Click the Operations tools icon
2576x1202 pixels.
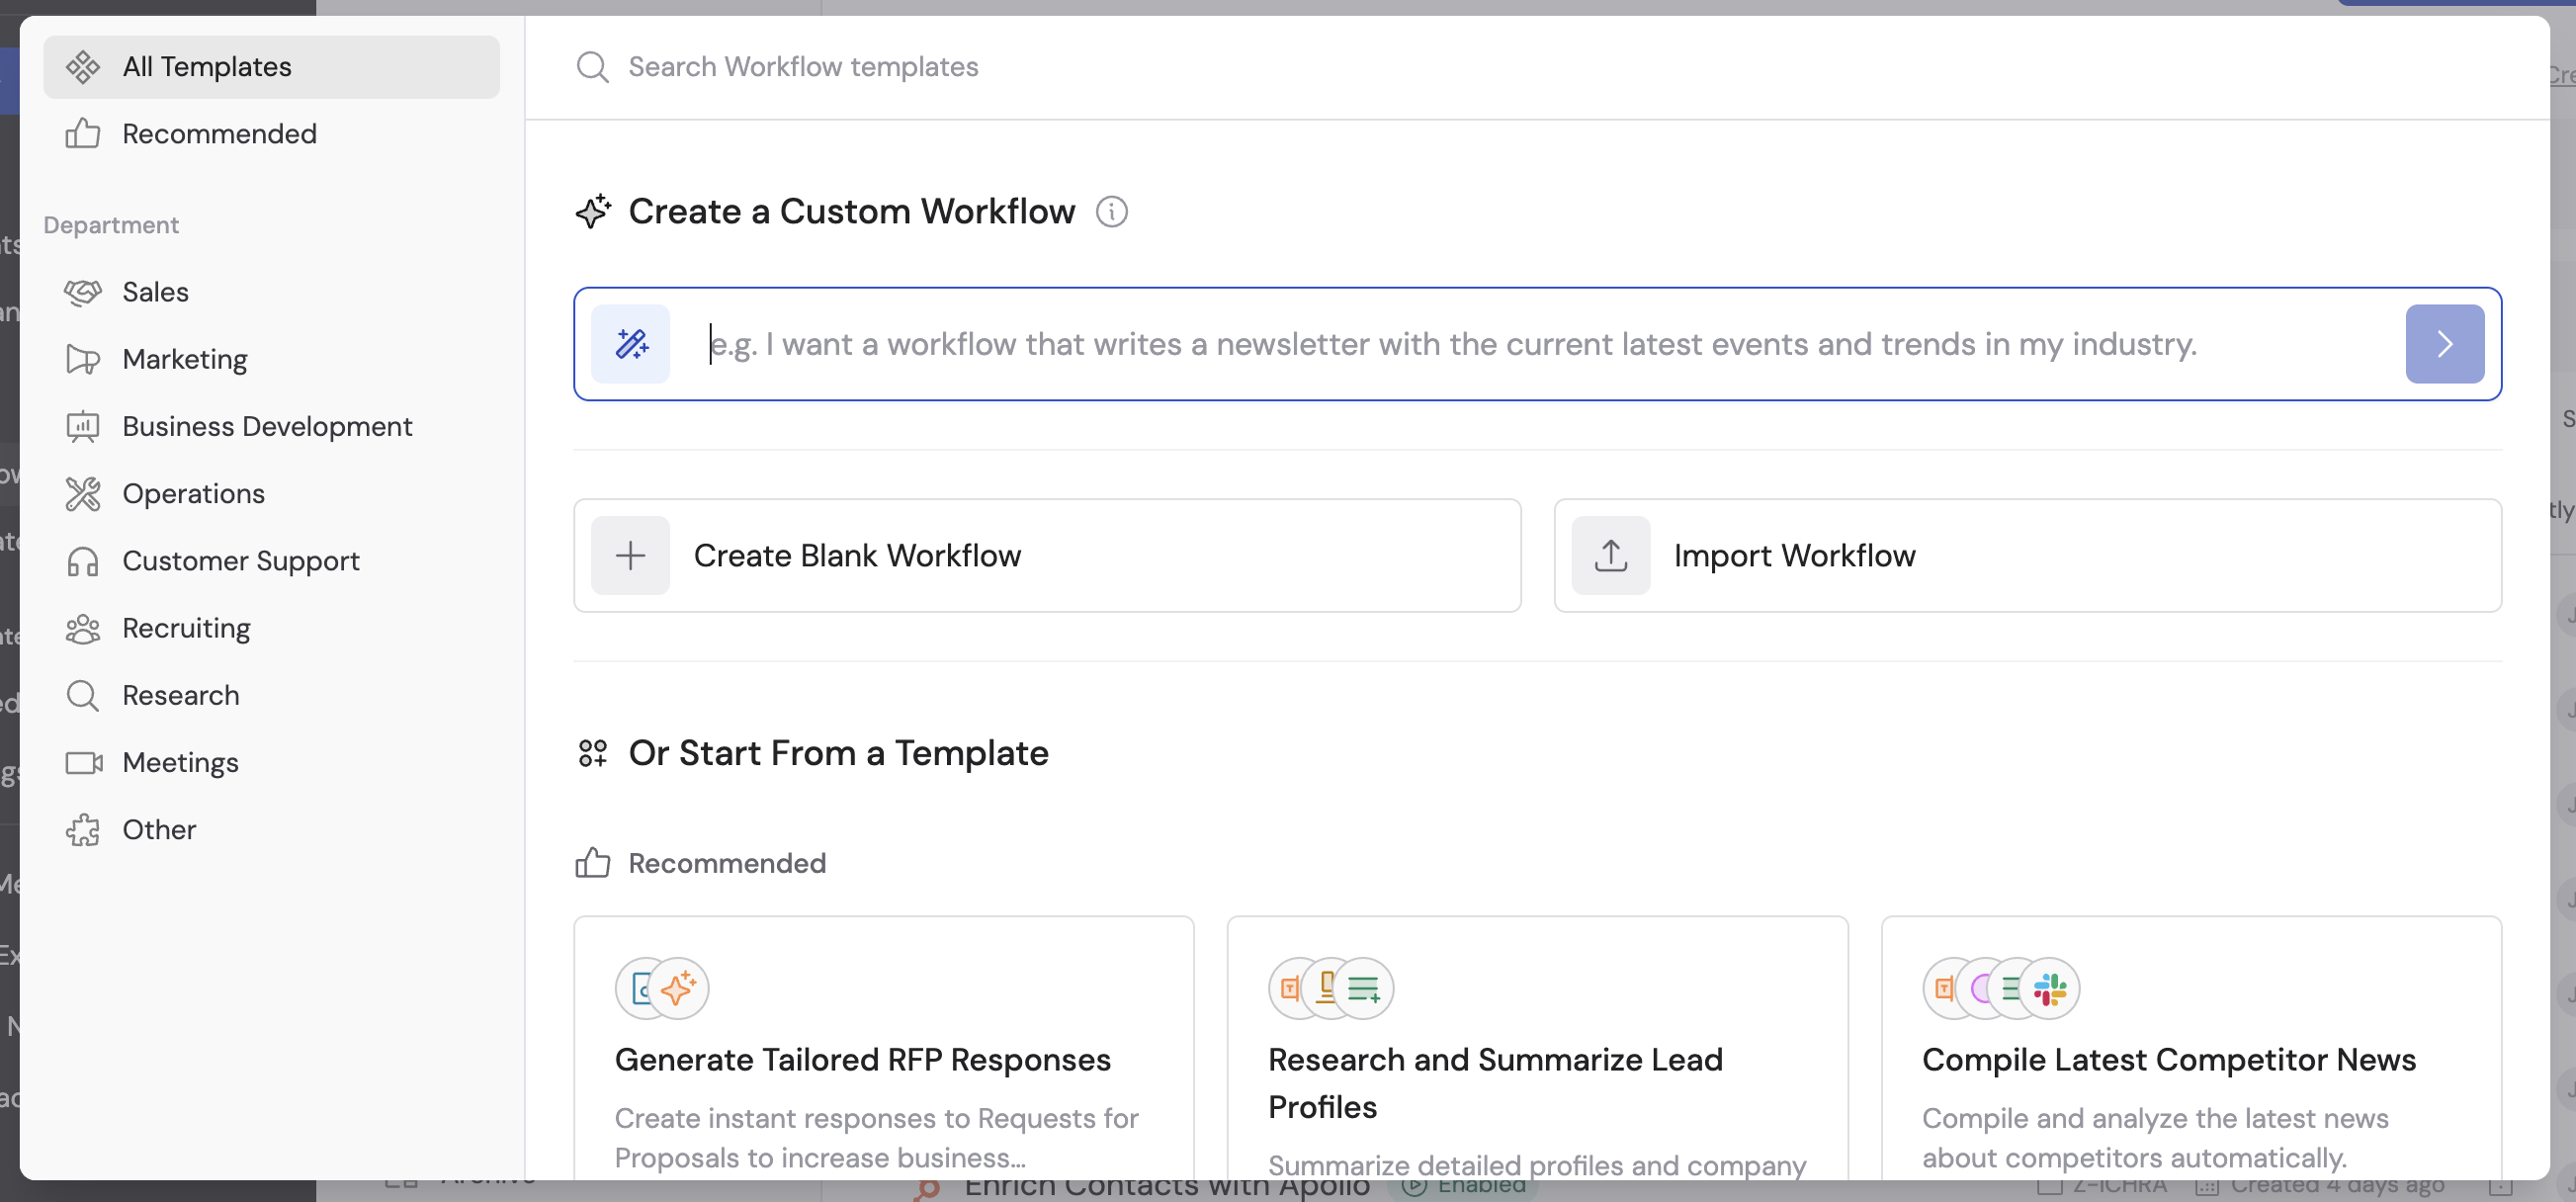(83, 493)
